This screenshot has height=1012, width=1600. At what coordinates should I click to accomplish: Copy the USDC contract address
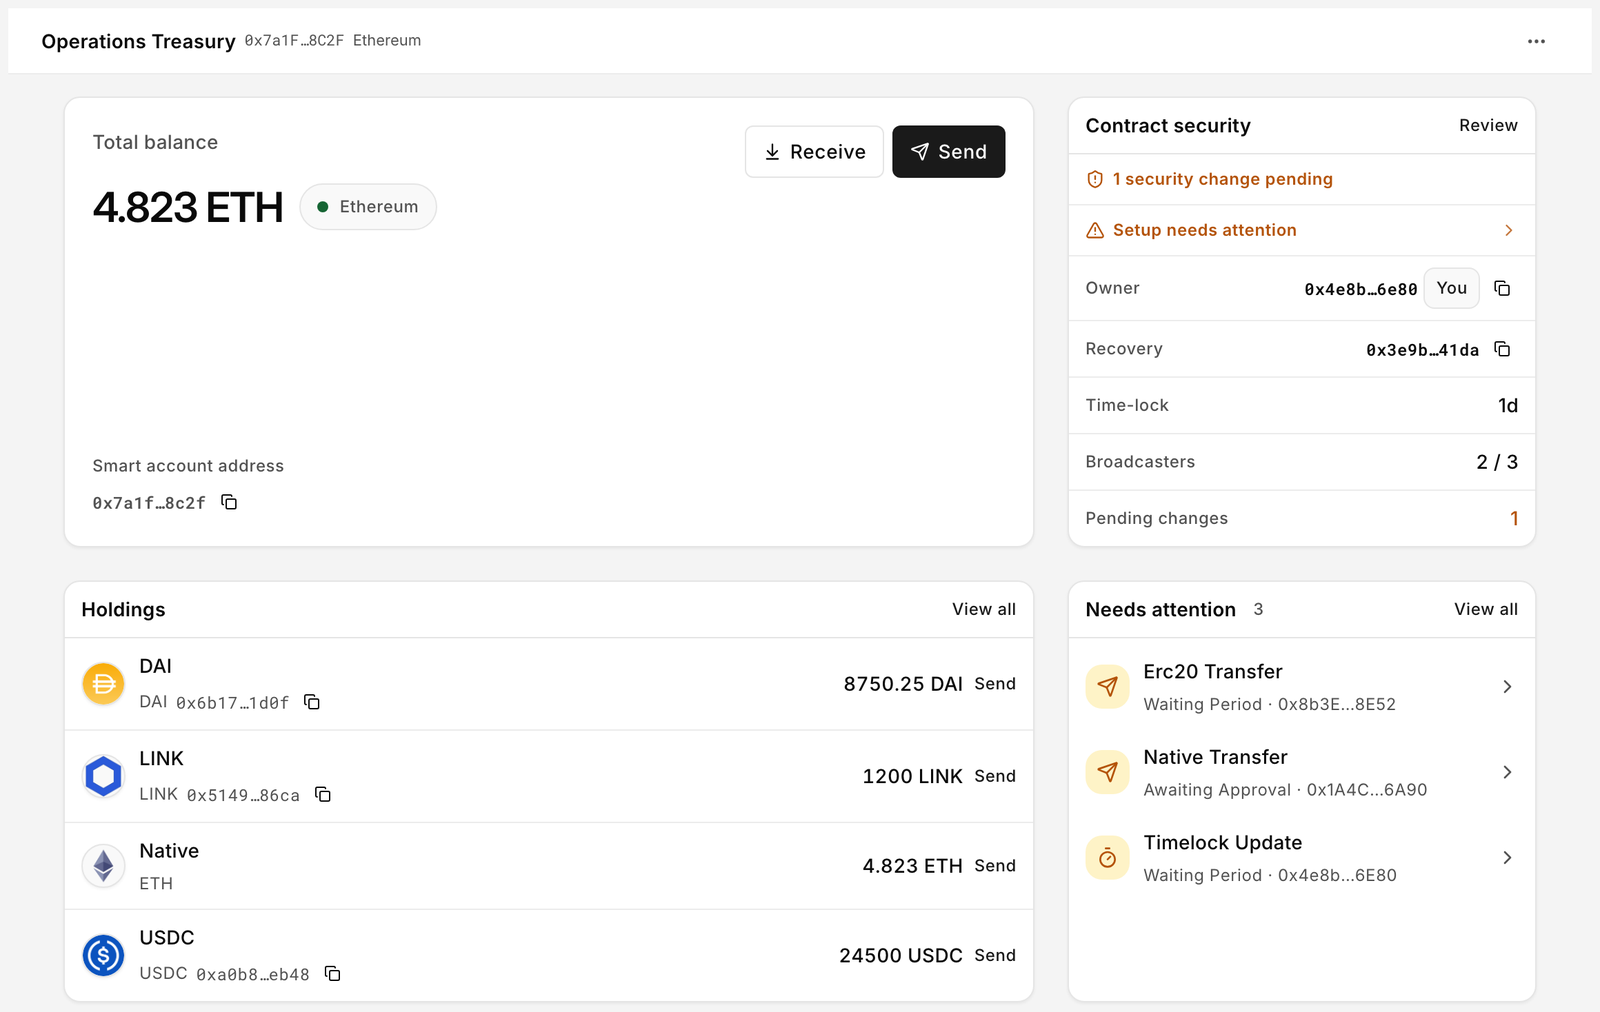tap(333, 973)
